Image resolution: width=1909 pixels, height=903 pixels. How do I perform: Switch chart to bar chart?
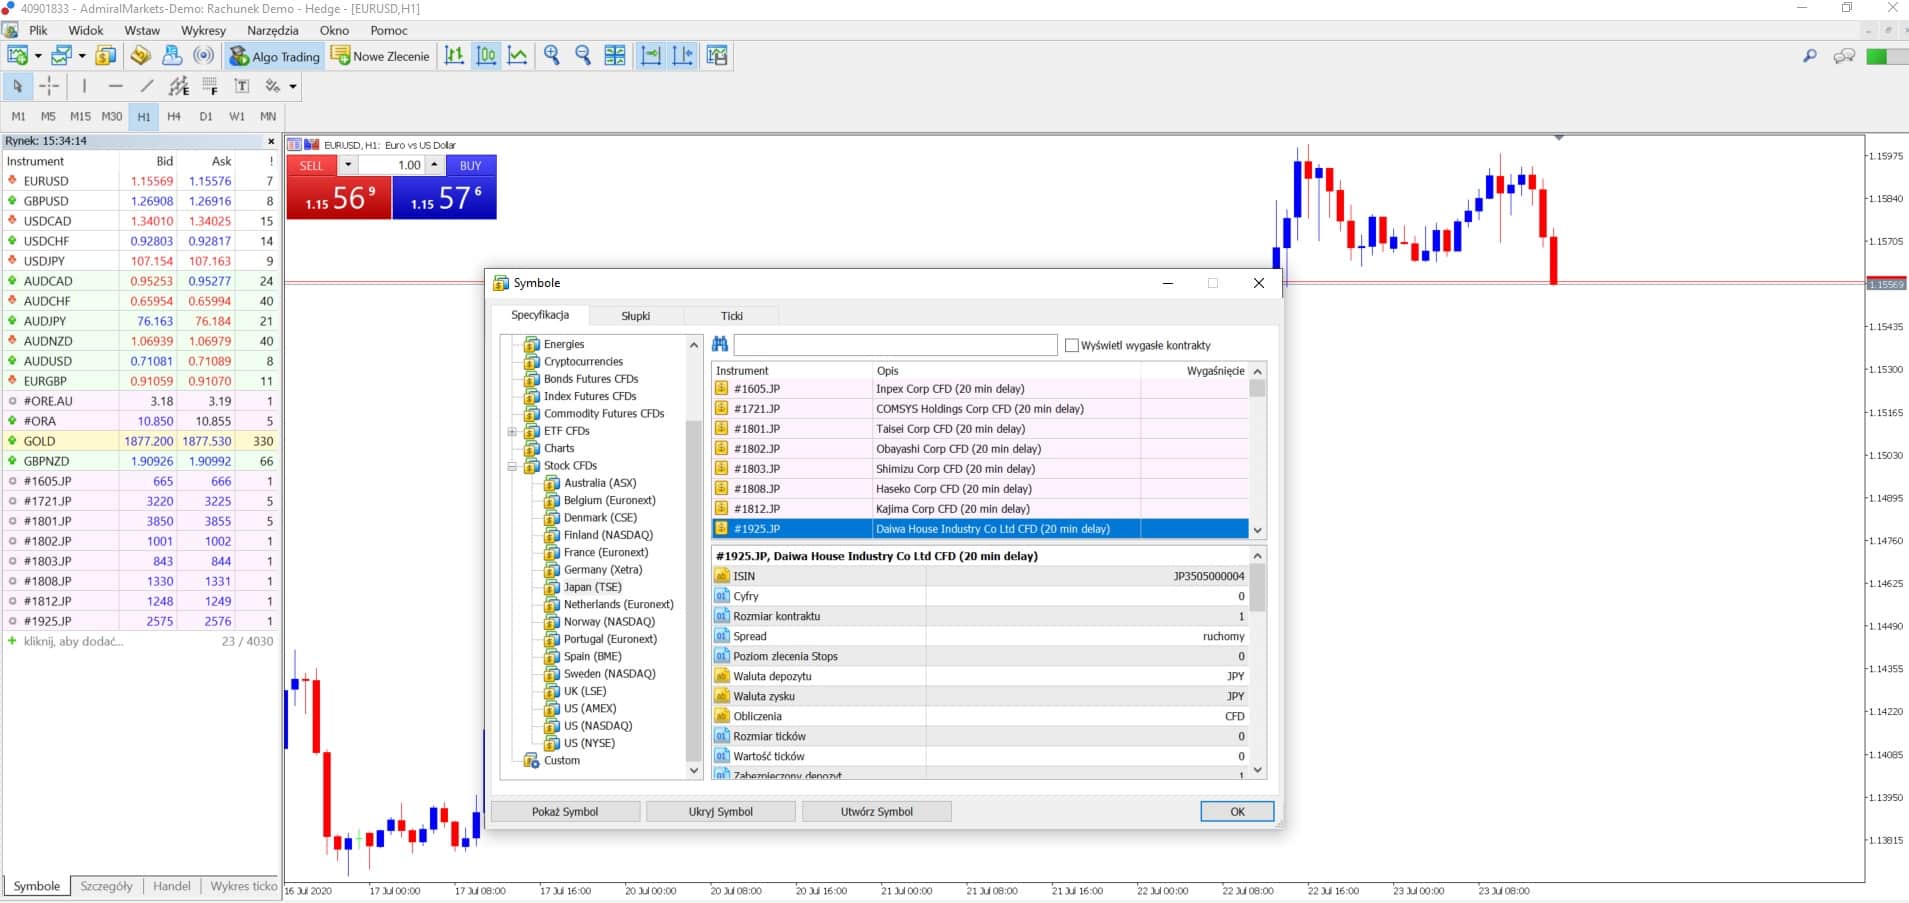click(454, 56)
